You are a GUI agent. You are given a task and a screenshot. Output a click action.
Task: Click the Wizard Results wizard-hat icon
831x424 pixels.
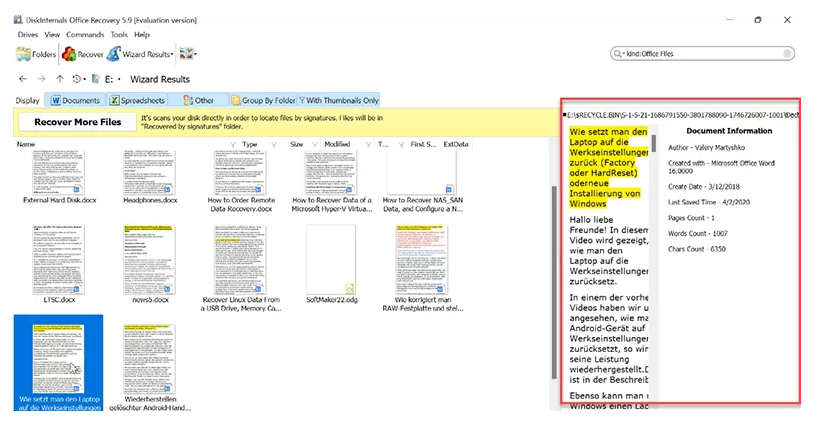click(x=113, y=54)
